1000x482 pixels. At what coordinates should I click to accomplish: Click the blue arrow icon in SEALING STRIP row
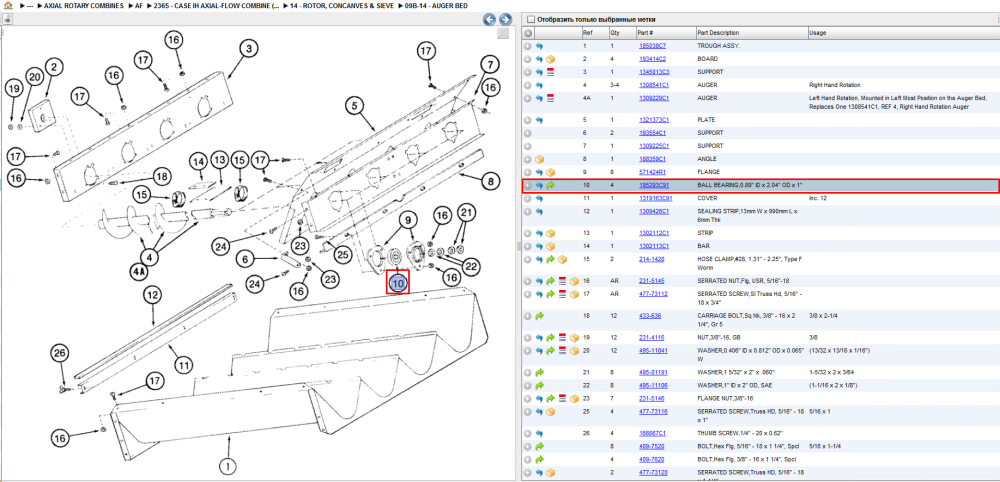(x=539, y=212)
